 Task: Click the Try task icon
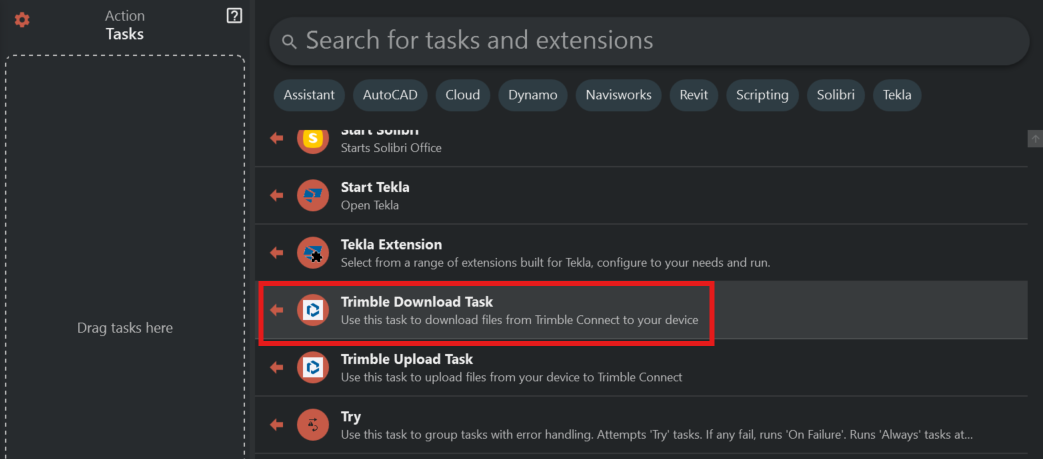point(313,425)
